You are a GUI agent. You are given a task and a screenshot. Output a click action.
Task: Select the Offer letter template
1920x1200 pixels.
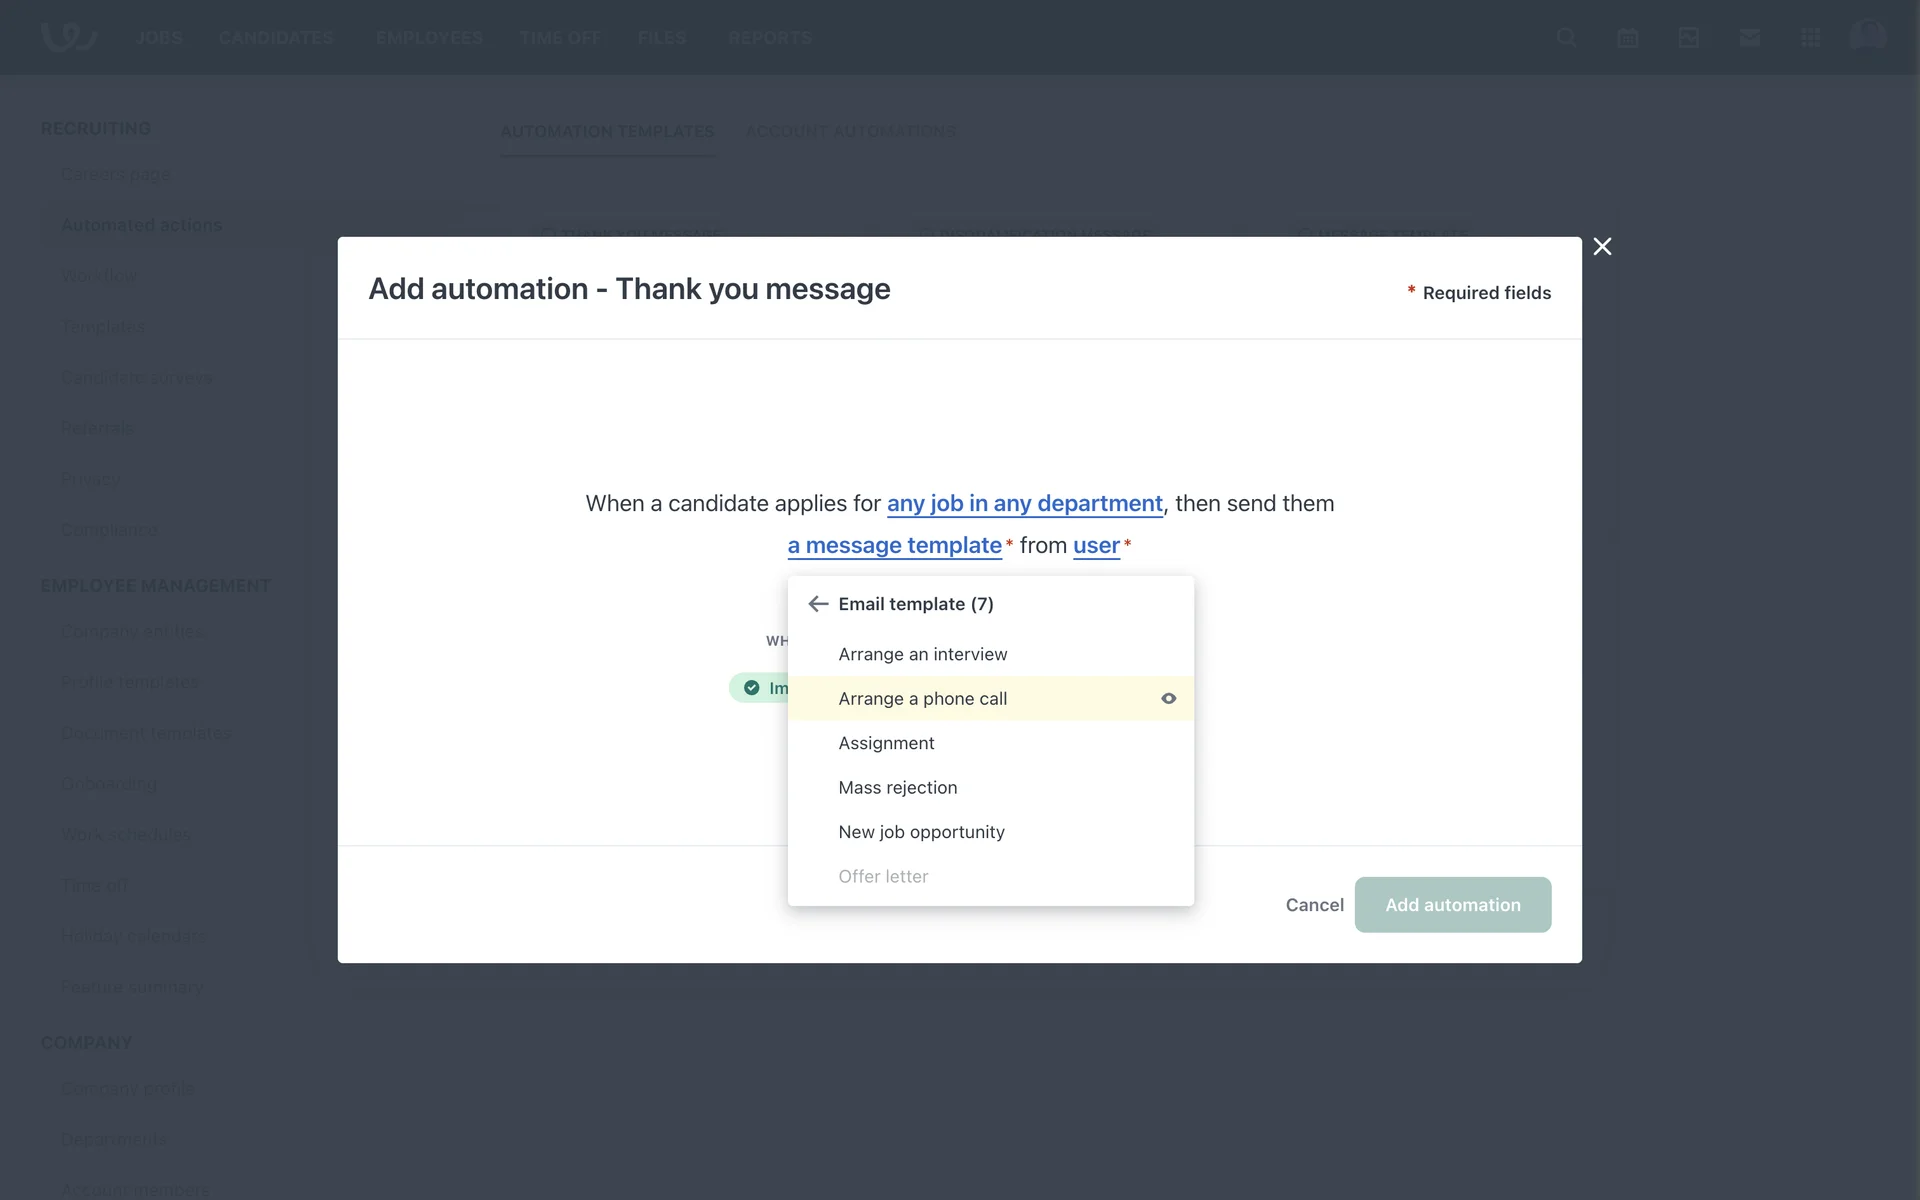[883, 877]
